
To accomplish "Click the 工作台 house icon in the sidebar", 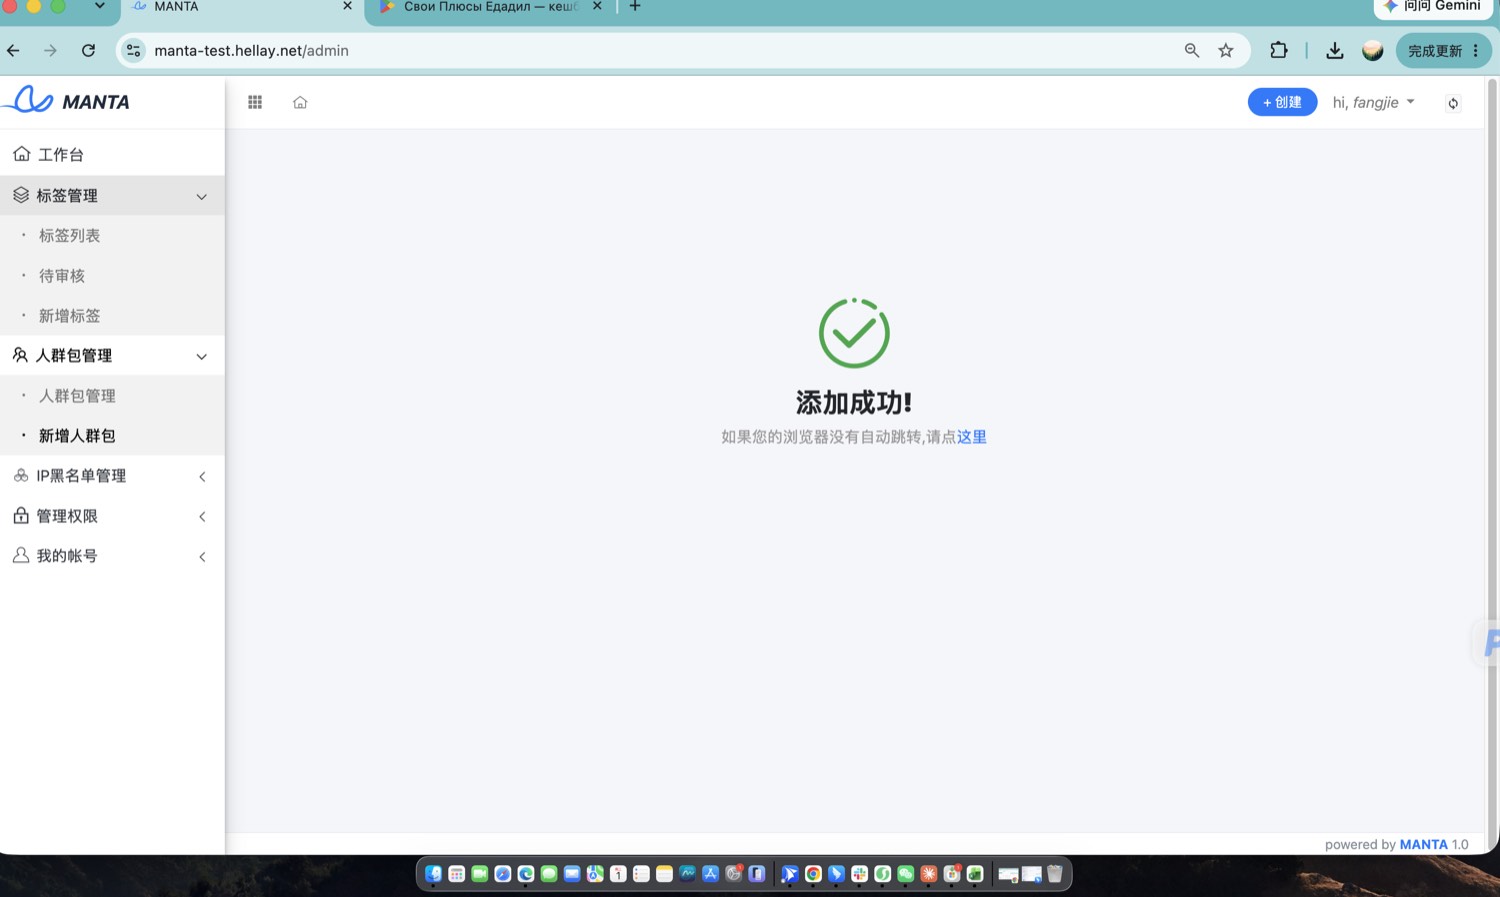I will point(21,154).
